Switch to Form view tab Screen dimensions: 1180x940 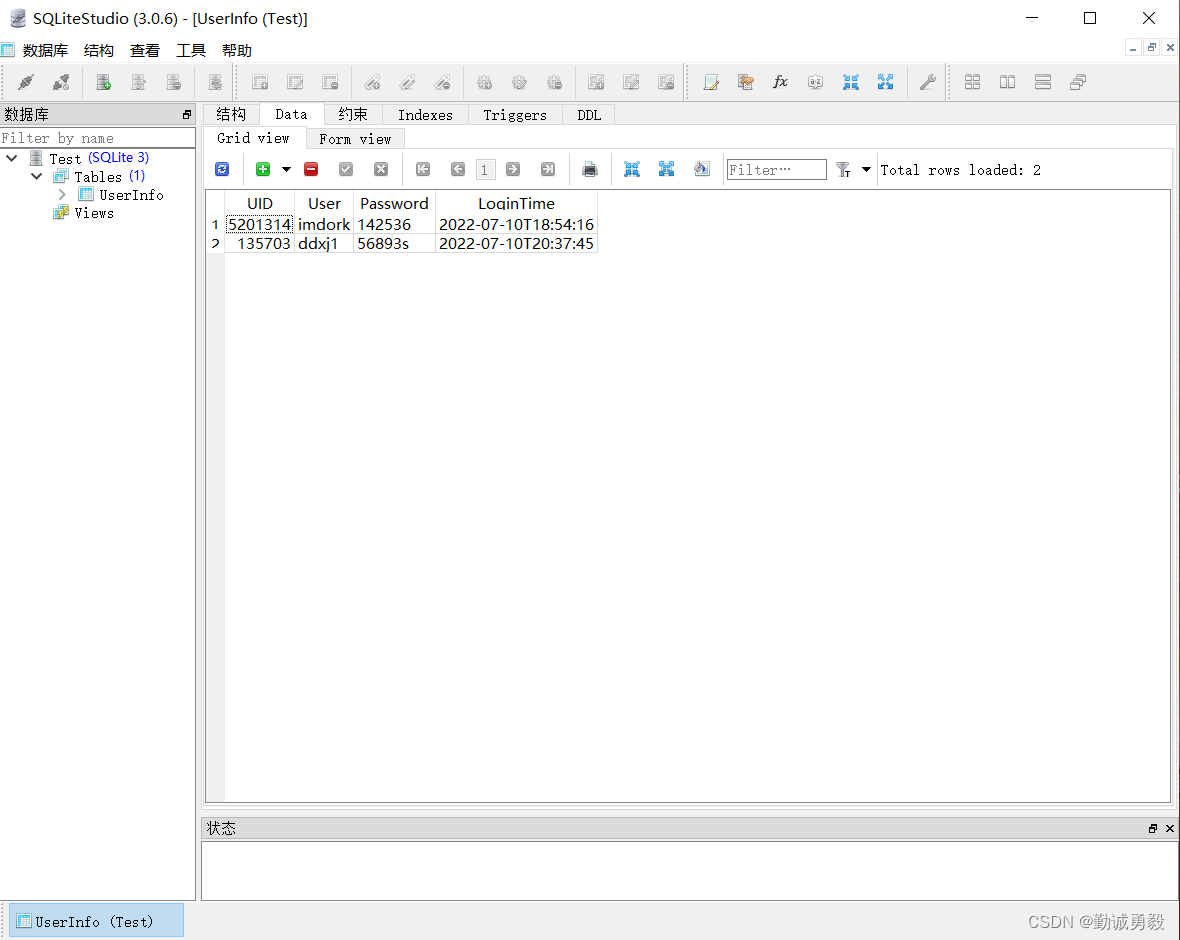tap(355, 139)
